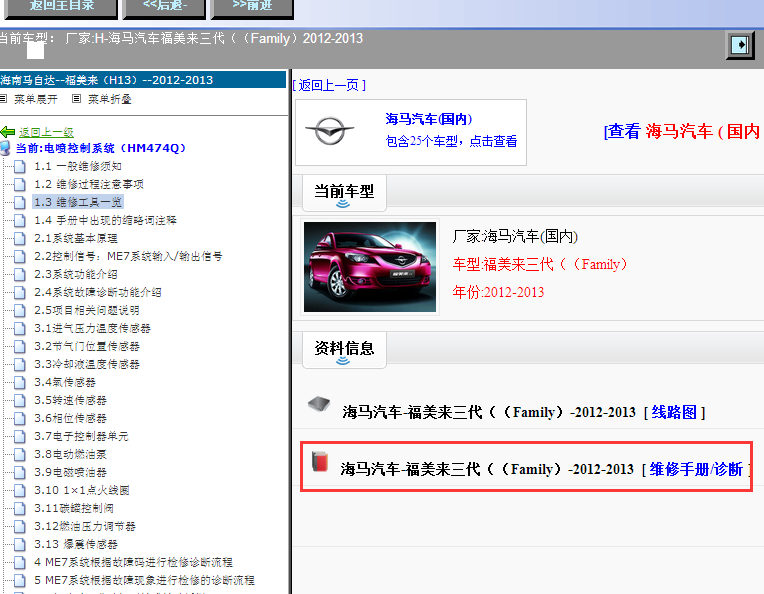The image size is (764, 594).
Task: Click page icon for 3.9电磁喷油器
Action: pos(20,473)
